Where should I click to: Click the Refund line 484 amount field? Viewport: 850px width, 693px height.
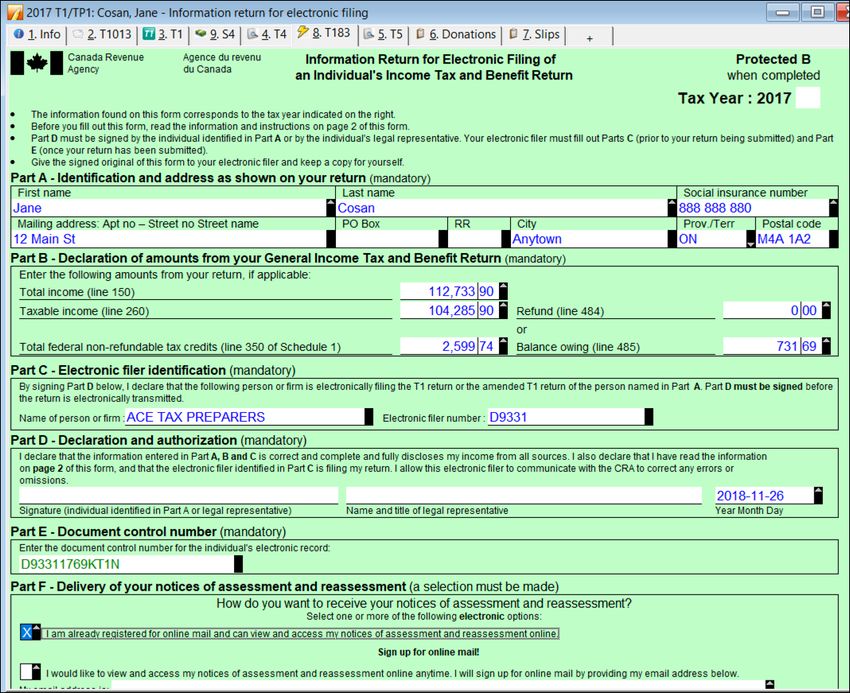tap(771, 310)
